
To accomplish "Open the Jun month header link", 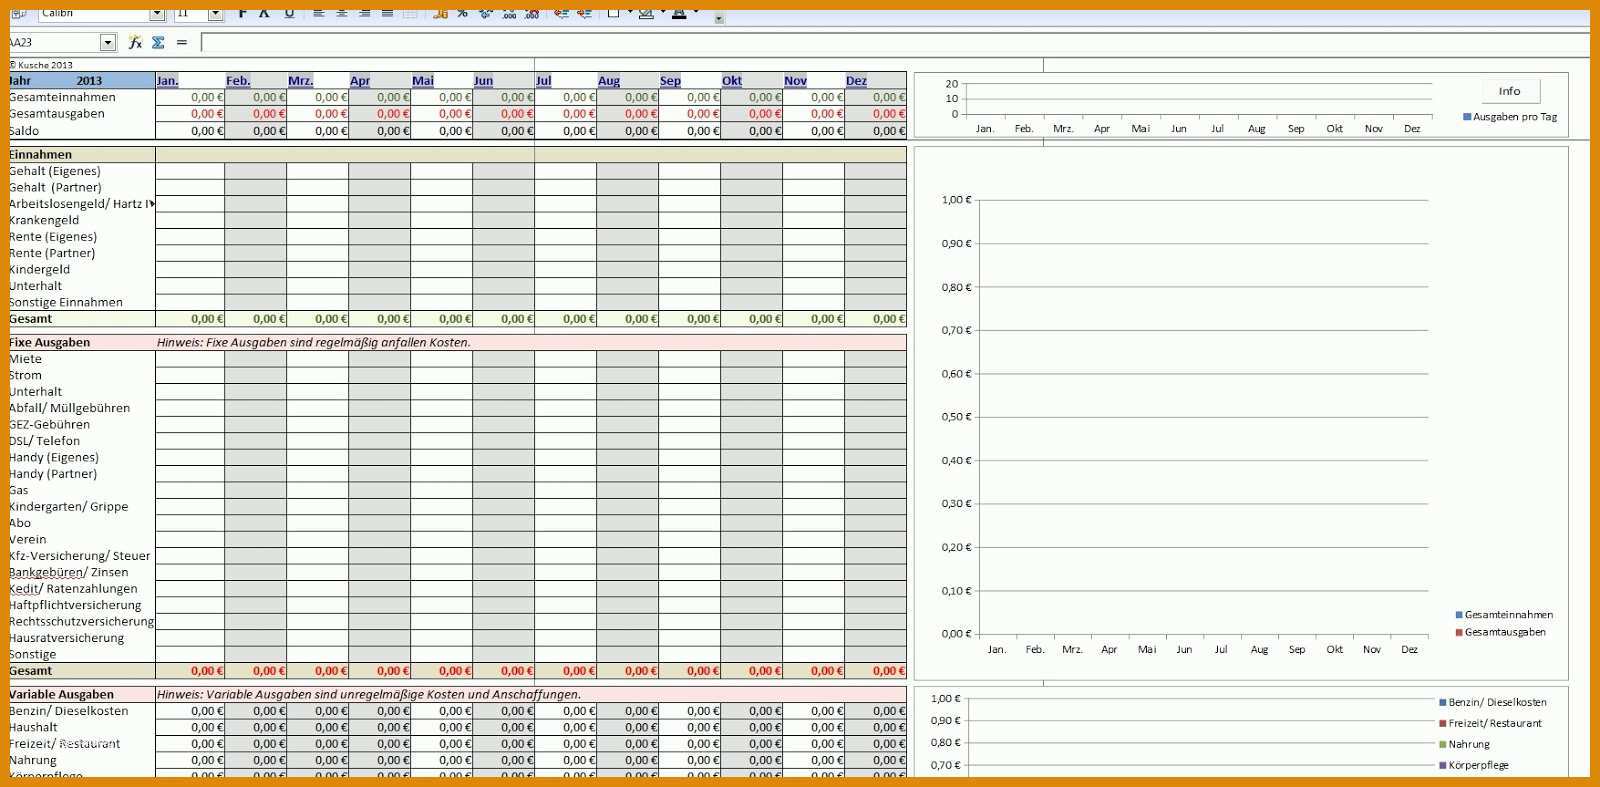I will point(483,81).
